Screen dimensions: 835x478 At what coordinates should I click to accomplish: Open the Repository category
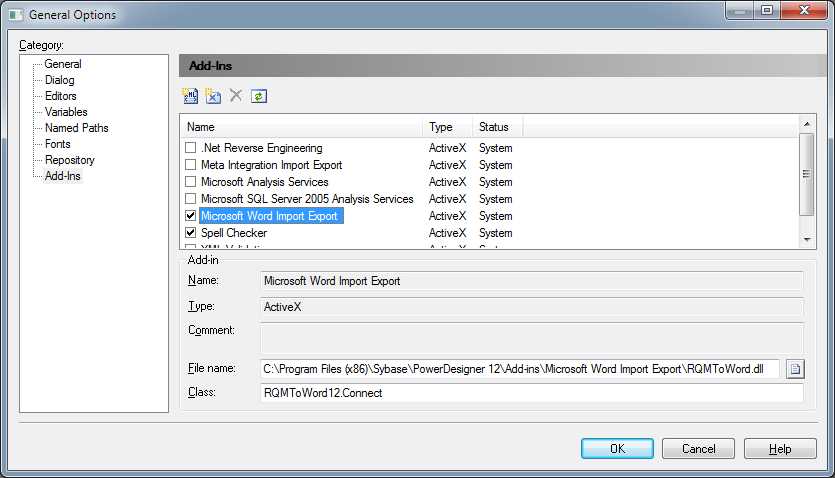(70, 160)
